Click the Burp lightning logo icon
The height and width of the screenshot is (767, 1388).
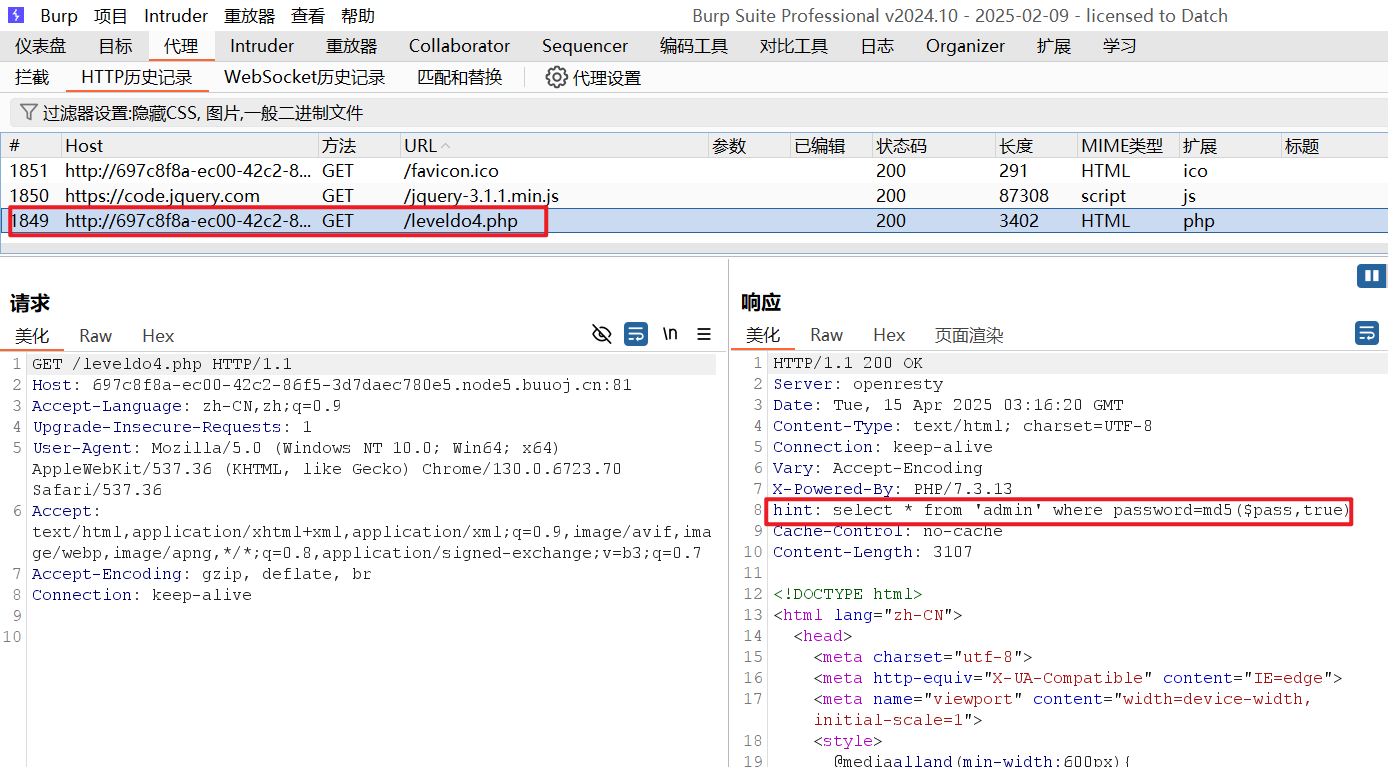[x=16, y=15]
